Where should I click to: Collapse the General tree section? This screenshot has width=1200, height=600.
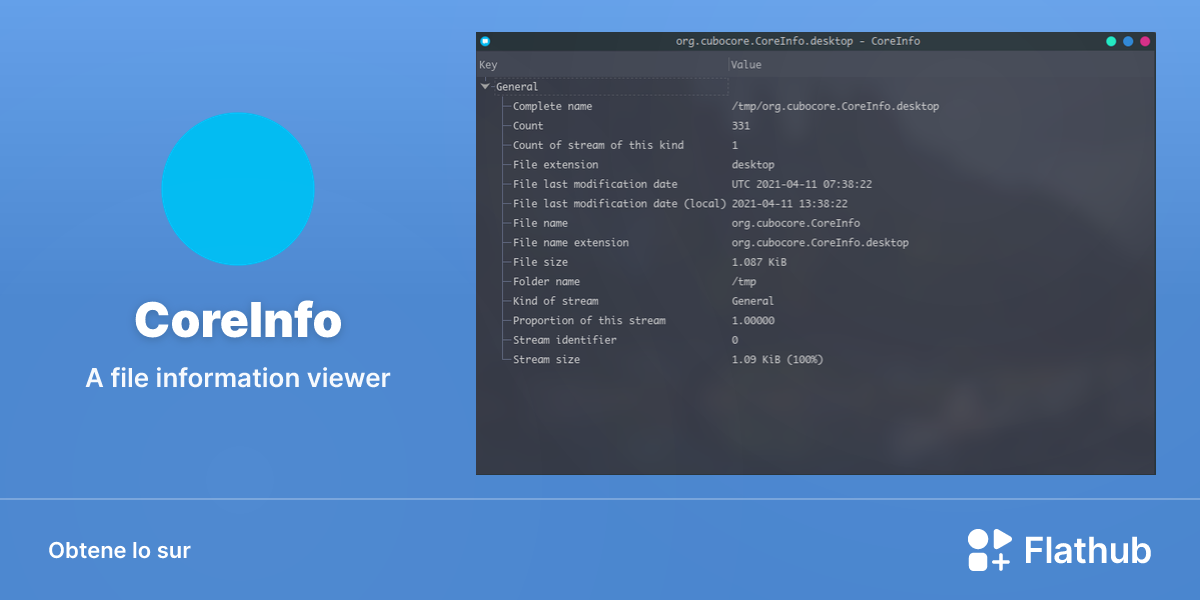point(485,87)
